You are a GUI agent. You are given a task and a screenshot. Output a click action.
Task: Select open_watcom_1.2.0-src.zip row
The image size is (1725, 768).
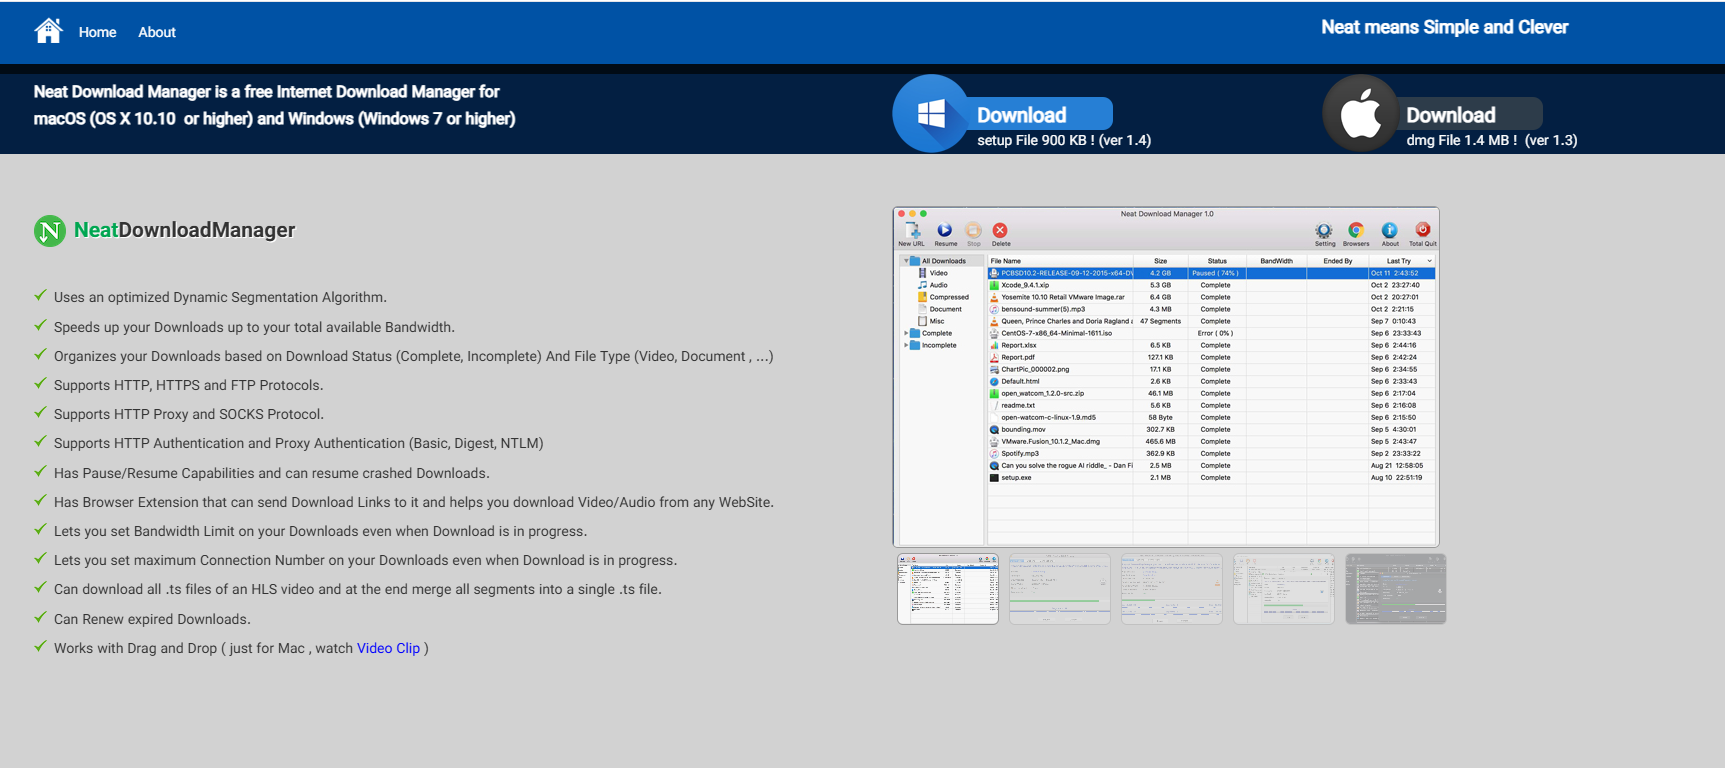[x=1211, y=393]
